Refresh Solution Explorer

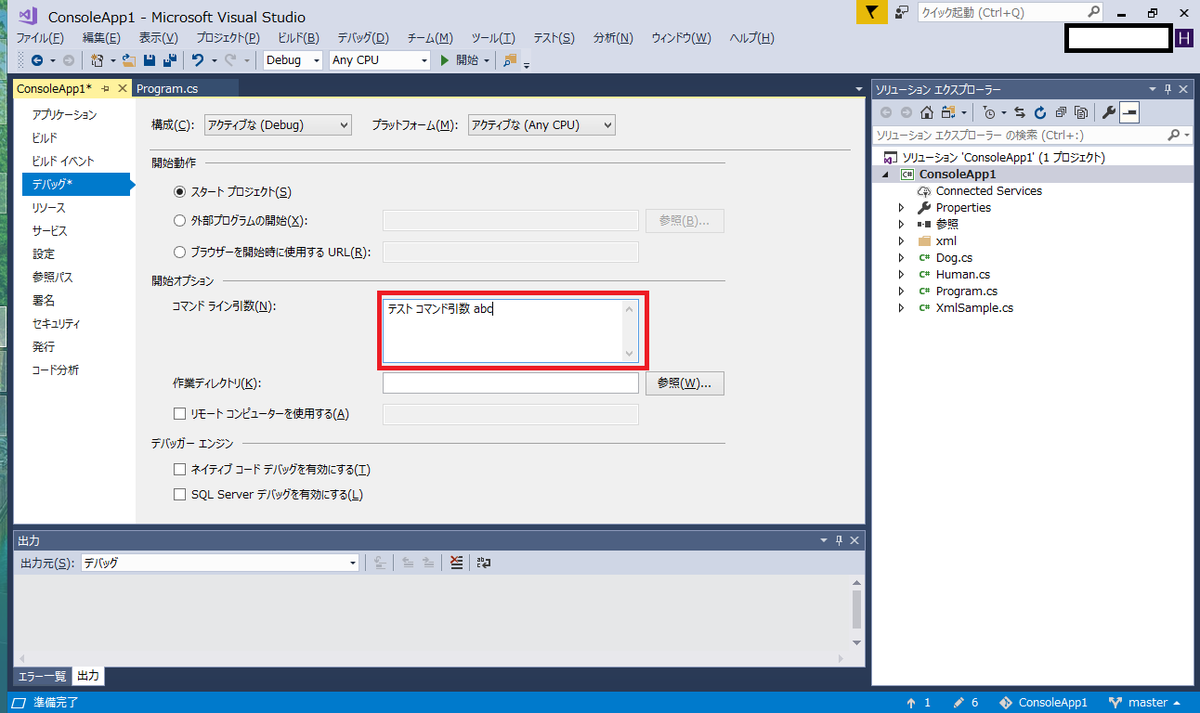pos(1040,112)
